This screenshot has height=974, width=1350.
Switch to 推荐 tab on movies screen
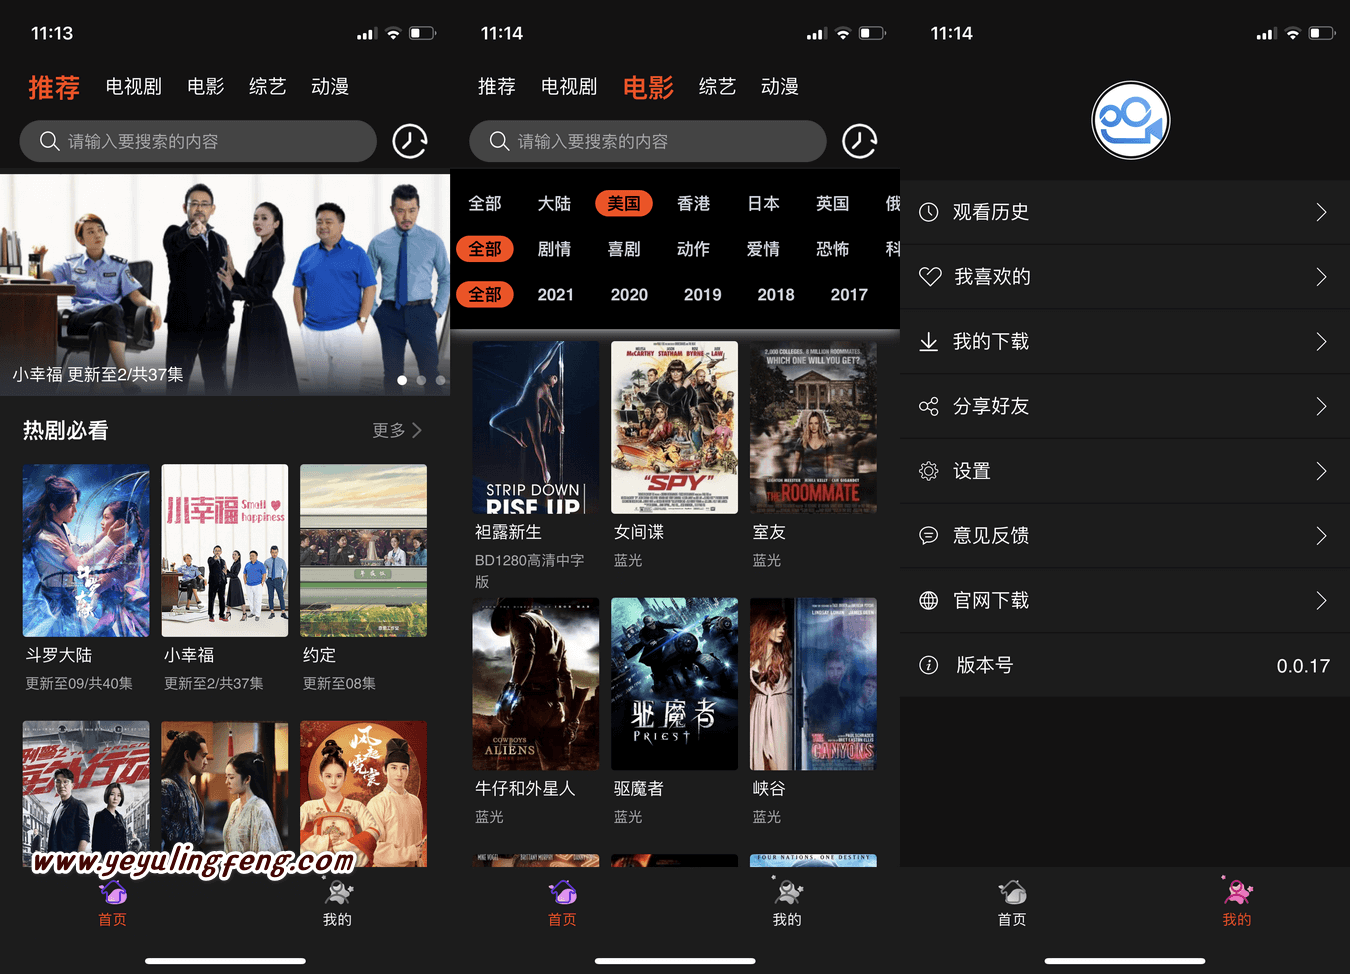(497, 87)
